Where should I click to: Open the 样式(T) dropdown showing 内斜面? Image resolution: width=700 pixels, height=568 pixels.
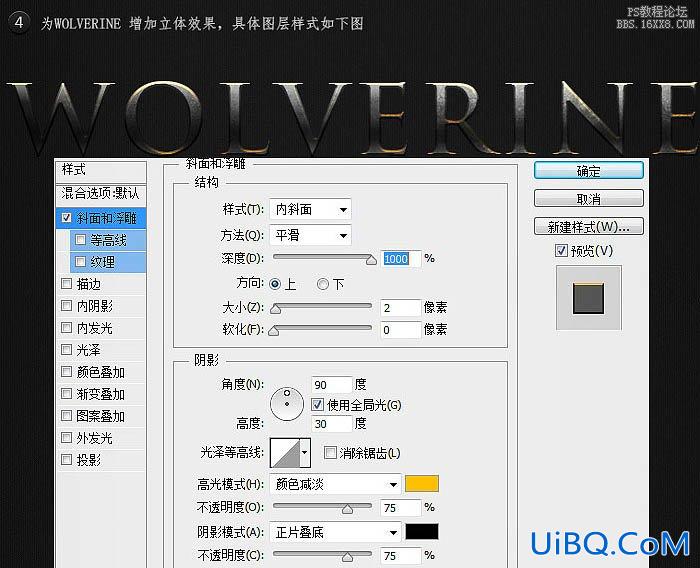pyautogui.click(x=310, y=209)
